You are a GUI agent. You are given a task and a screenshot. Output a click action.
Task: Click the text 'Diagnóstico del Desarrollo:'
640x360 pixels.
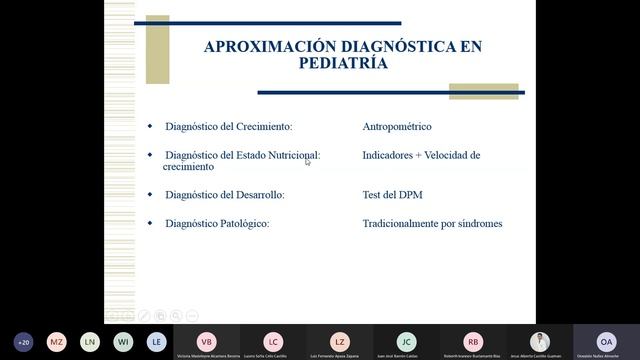click(225, 195)
